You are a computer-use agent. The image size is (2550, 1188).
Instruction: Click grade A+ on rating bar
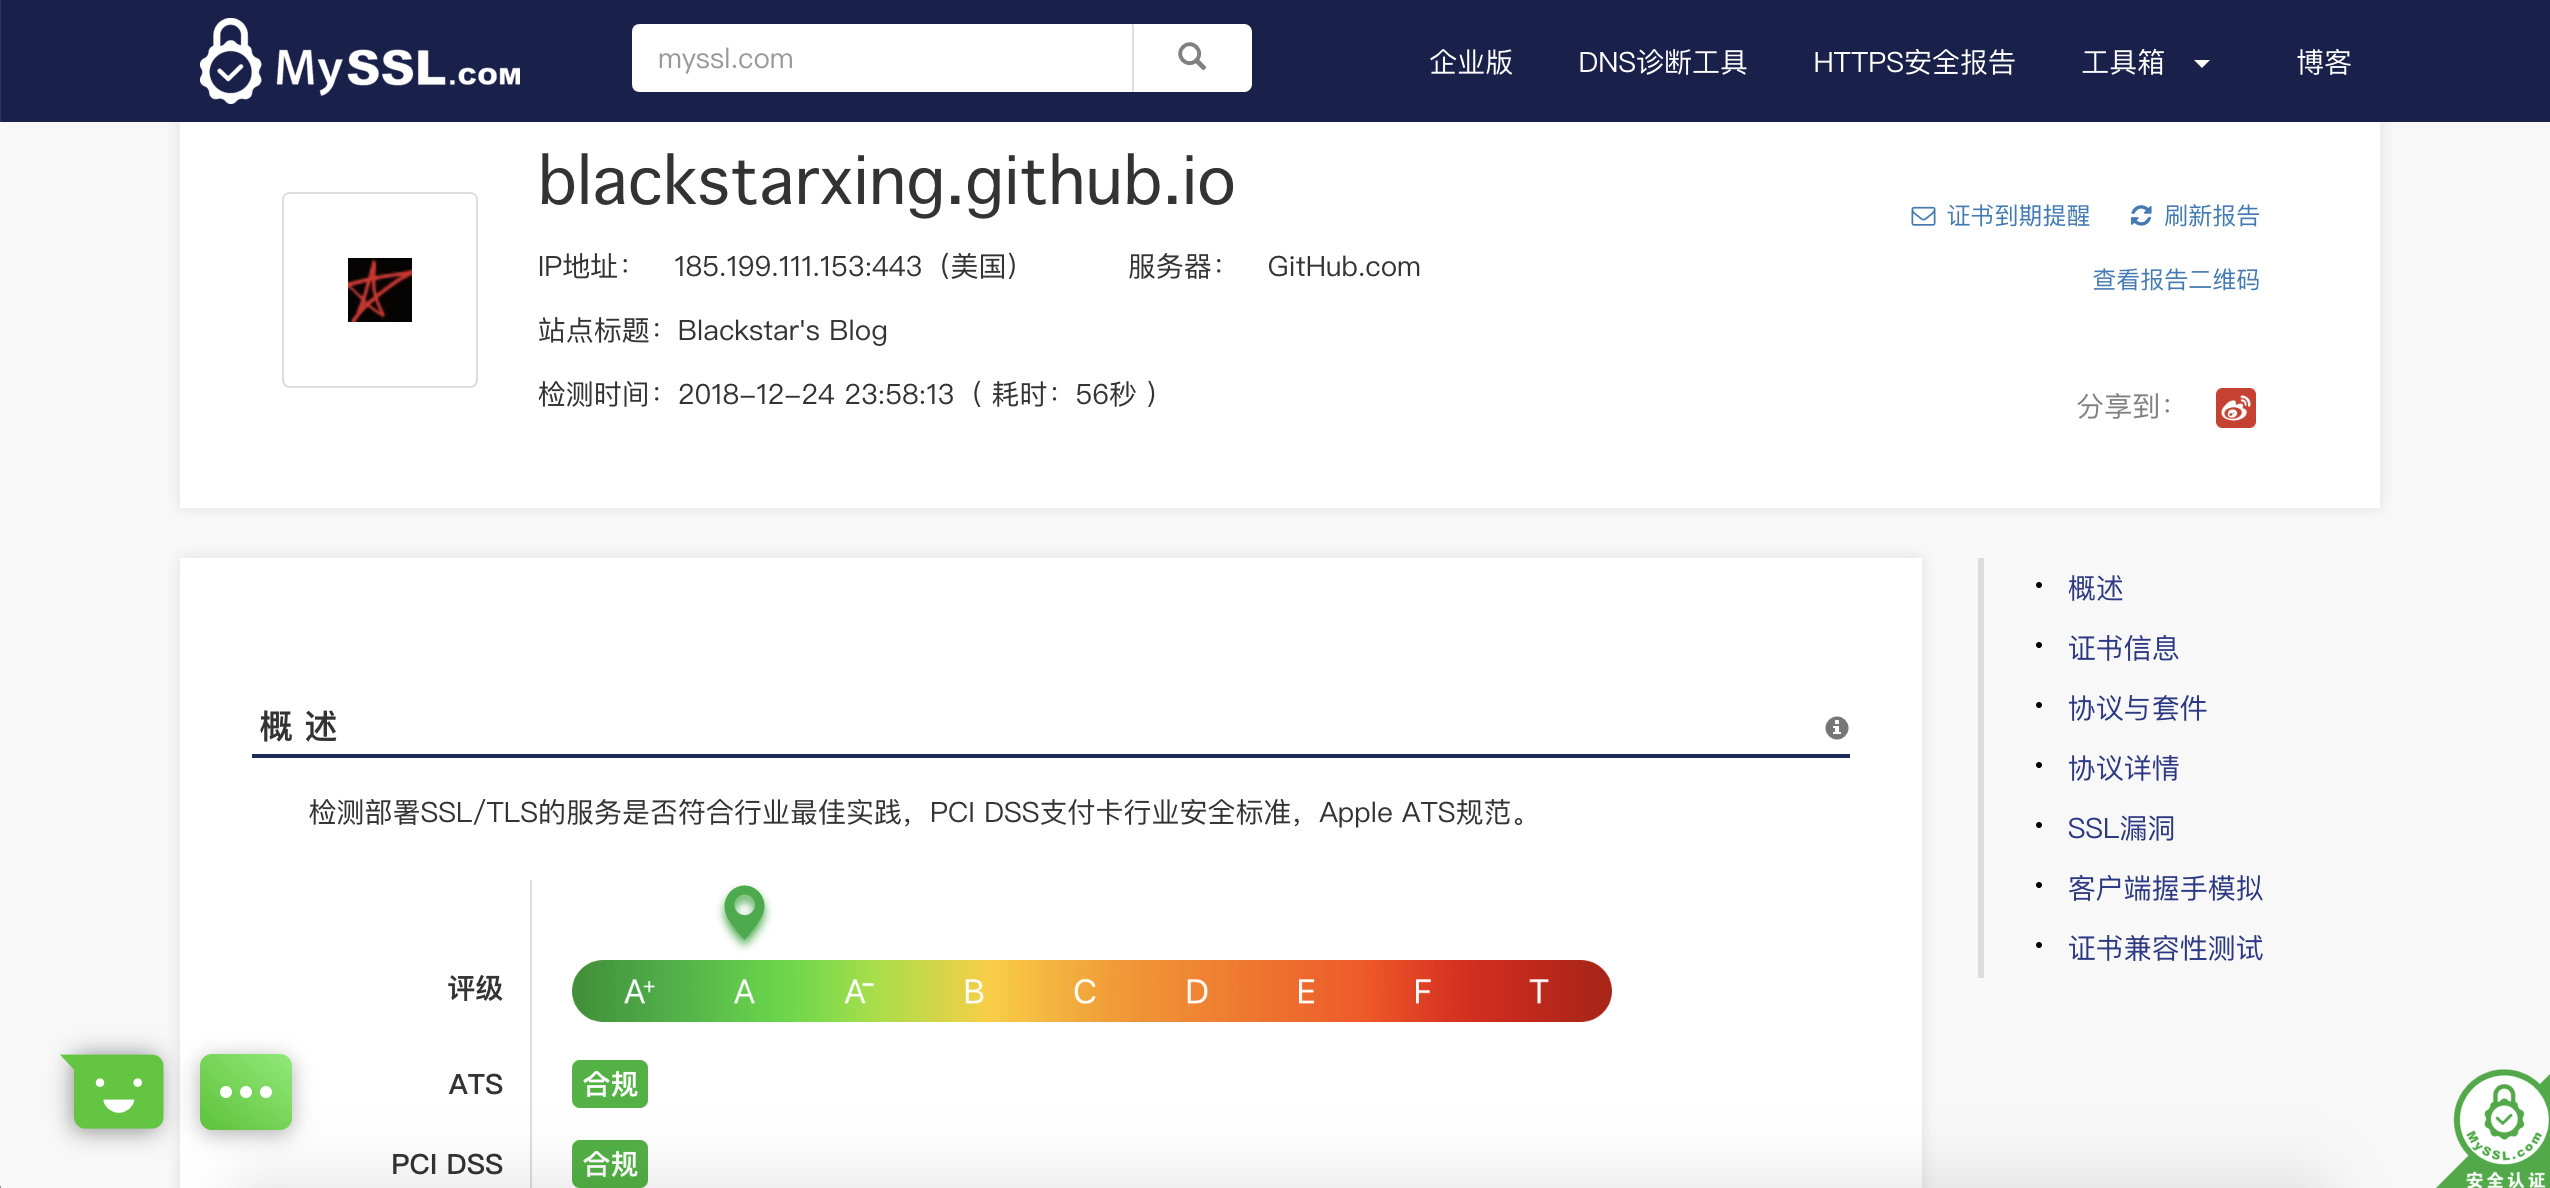pos(639,992)
